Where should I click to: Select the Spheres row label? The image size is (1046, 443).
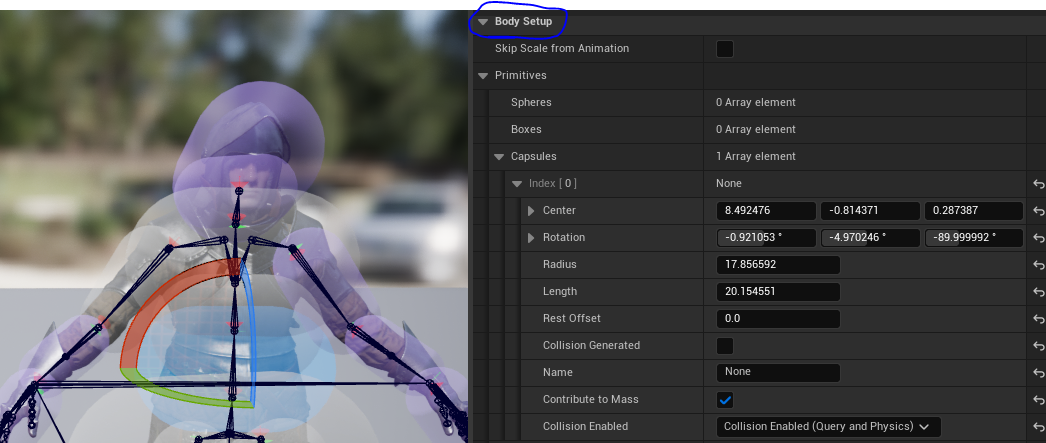click(531, 103)
